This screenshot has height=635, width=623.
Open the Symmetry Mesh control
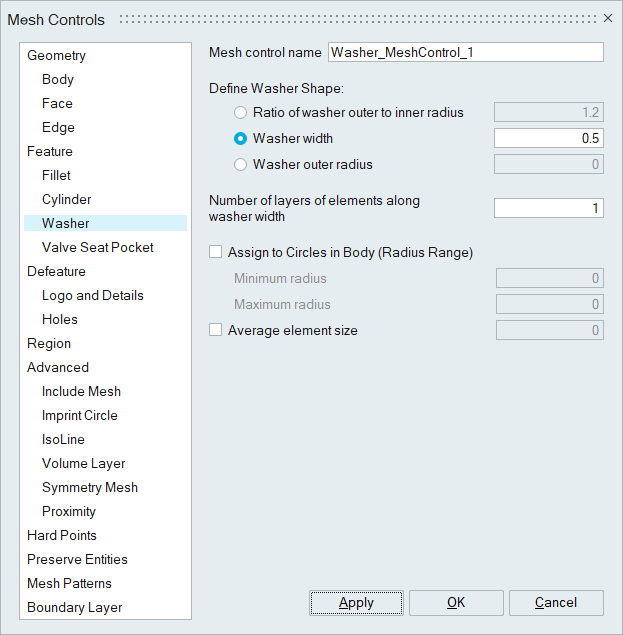tap(90, 488)
